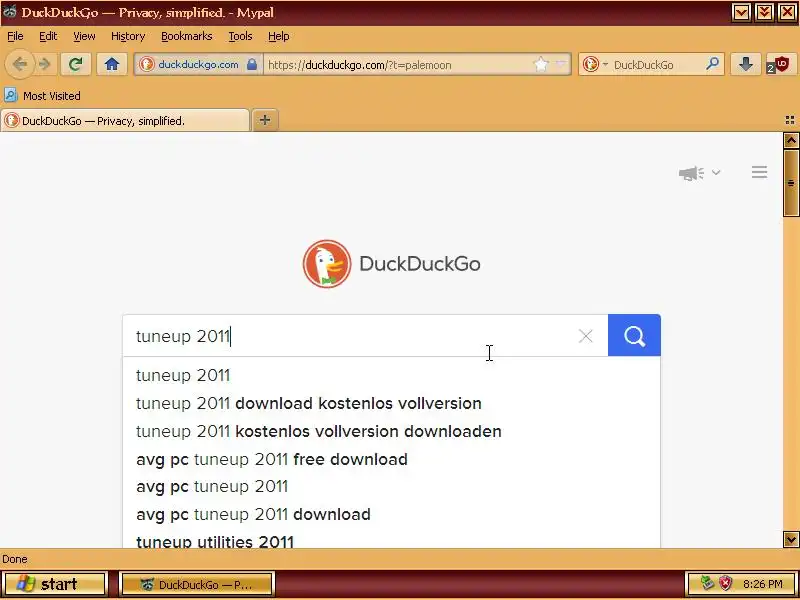Show all tabs list icon
Screen dimensions: 800x600
(790, 120)
